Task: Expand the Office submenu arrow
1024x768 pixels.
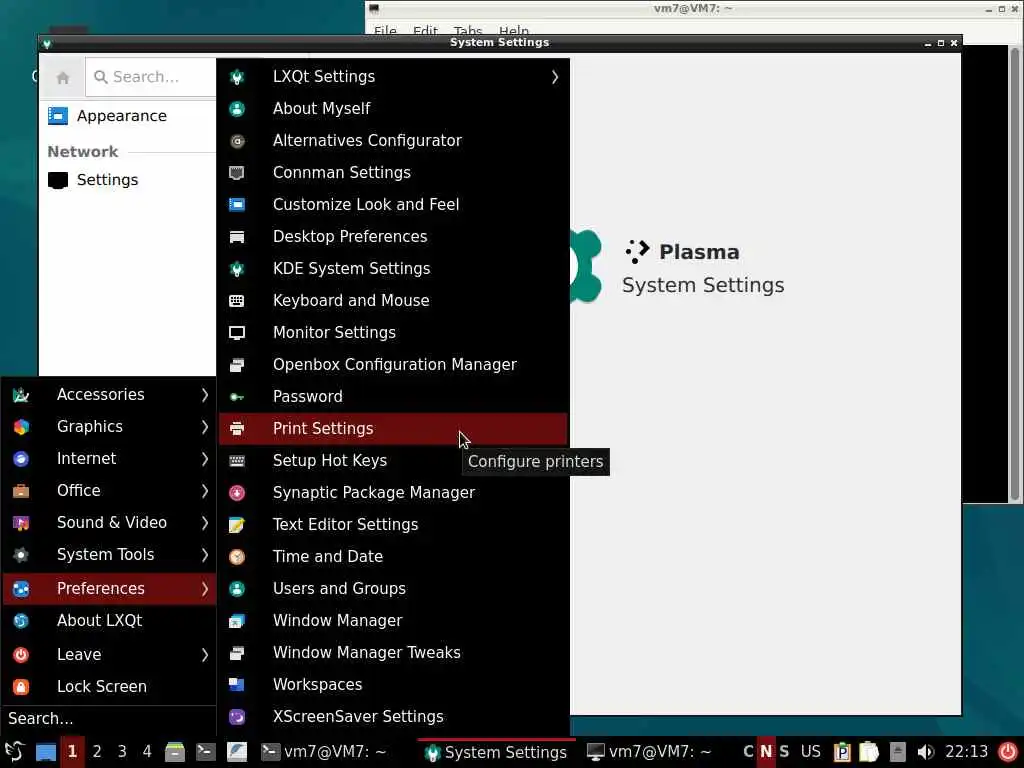Action: pyautogui.click(x=204, y=490)
